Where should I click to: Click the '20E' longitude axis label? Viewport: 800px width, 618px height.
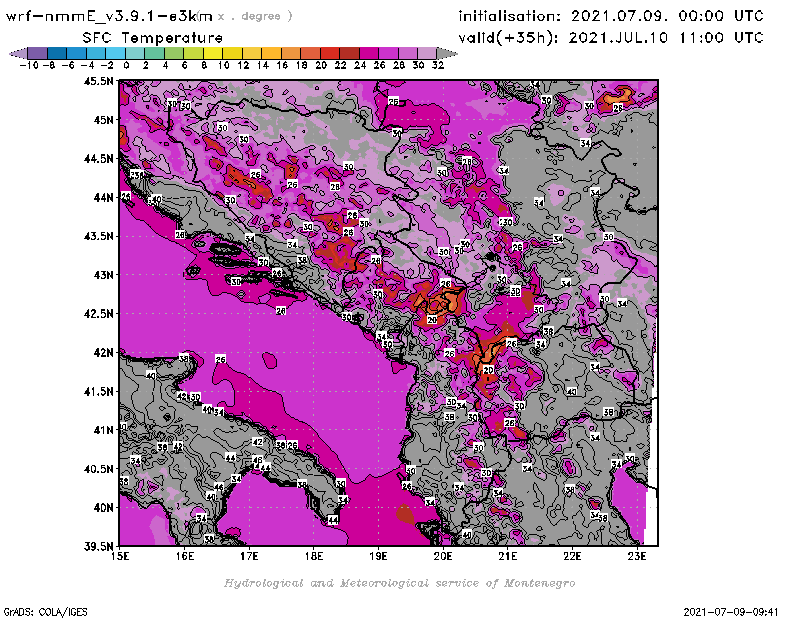(443, 556)
